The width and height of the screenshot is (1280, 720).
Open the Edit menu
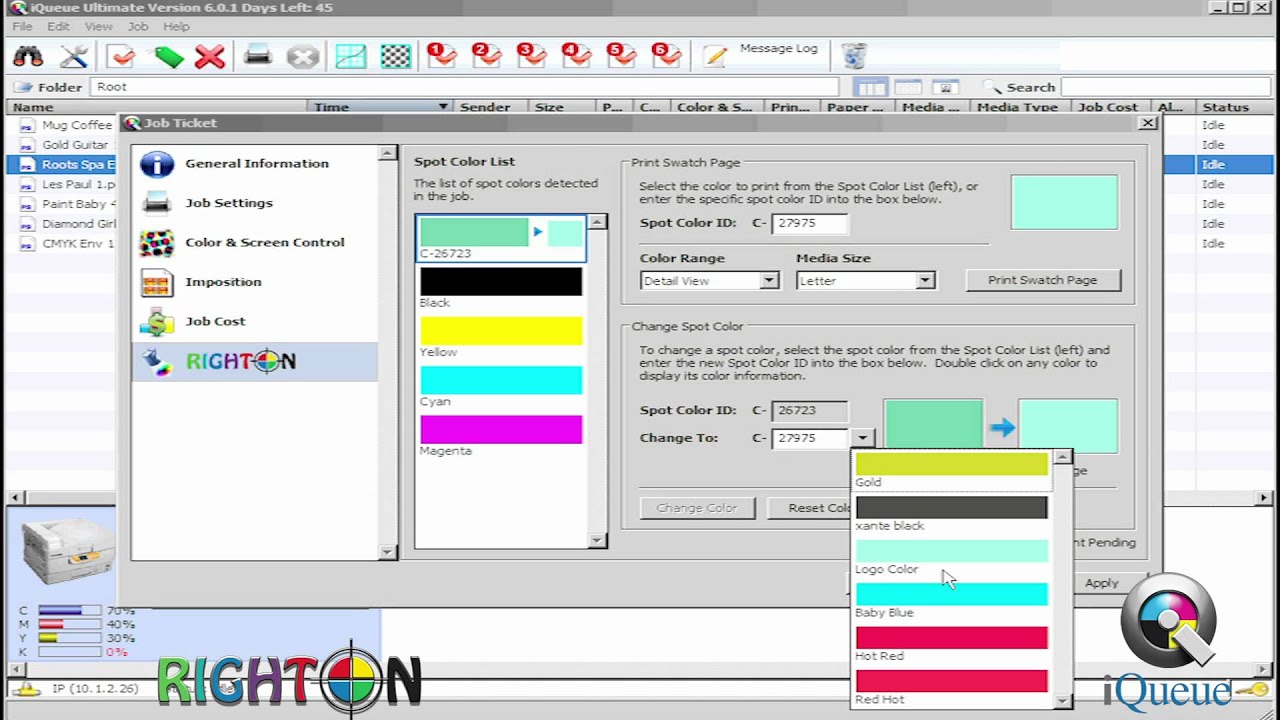pyautogui.click(x=58, y=26)
